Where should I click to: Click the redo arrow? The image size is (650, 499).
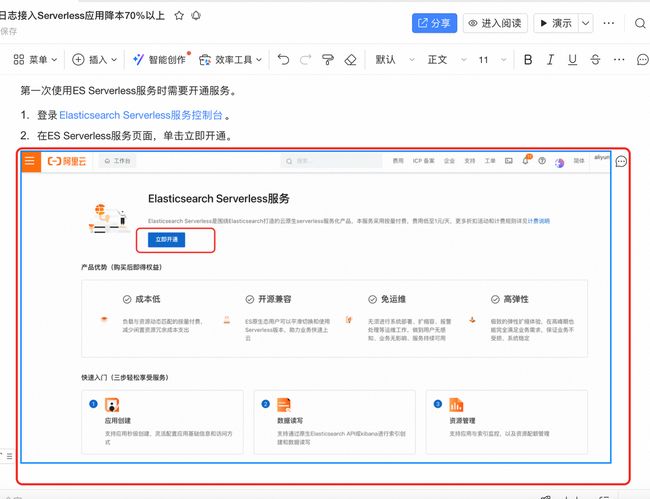click(x=306, y=60)
